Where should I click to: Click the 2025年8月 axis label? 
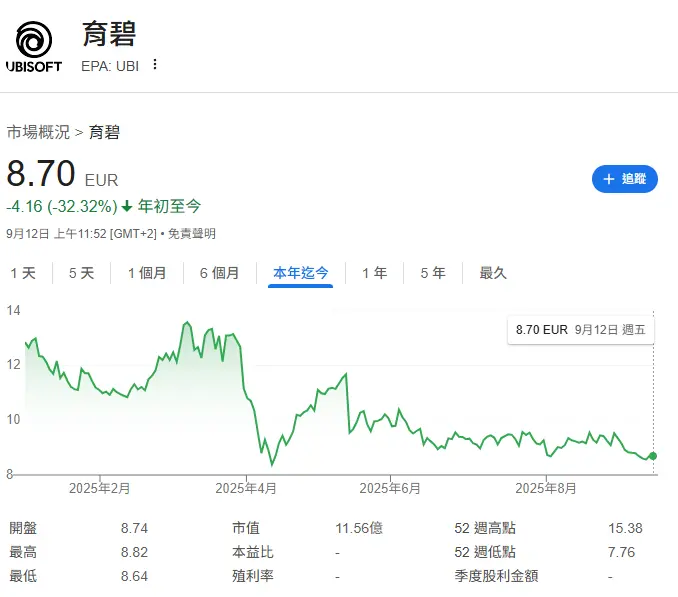pyautogui.click(x=546, y=488)
